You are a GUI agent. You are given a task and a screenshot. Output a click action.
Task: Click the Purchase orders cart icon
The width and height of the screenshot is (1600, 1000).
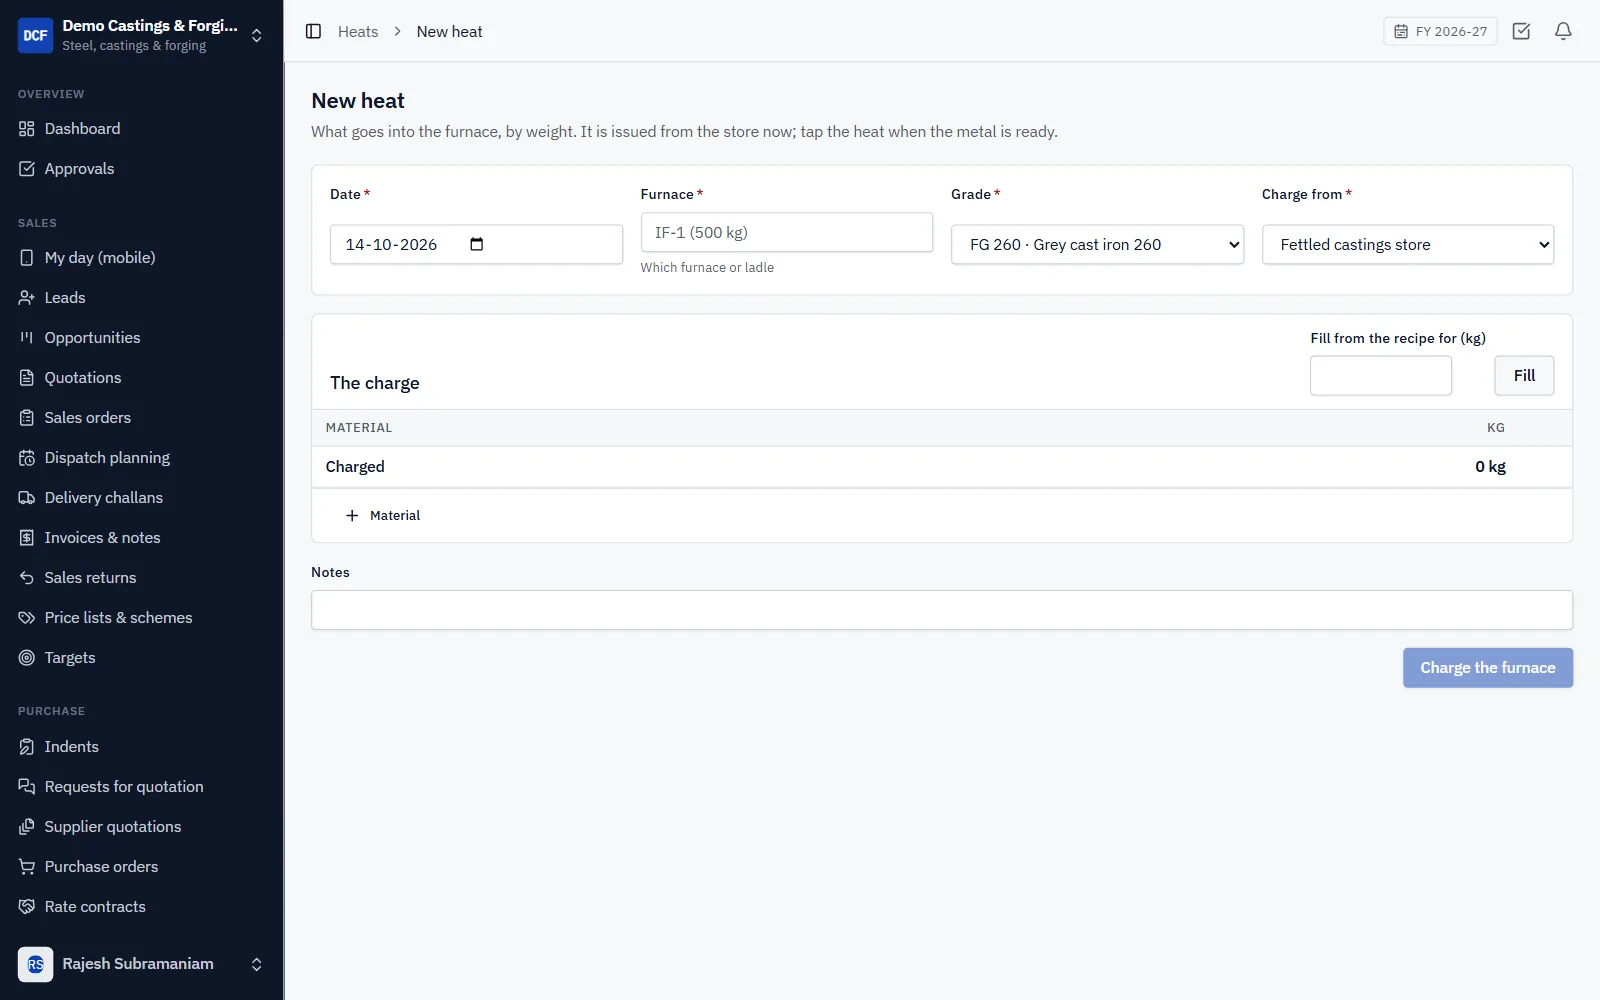[x=27, y=867]
